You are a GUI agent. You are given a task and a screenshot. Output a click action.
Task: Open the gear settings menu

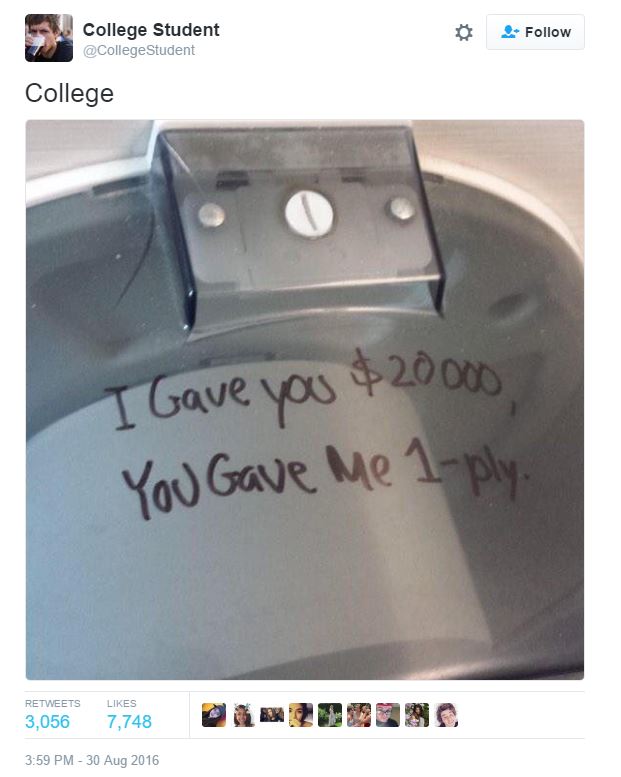[x=463, y=33]
